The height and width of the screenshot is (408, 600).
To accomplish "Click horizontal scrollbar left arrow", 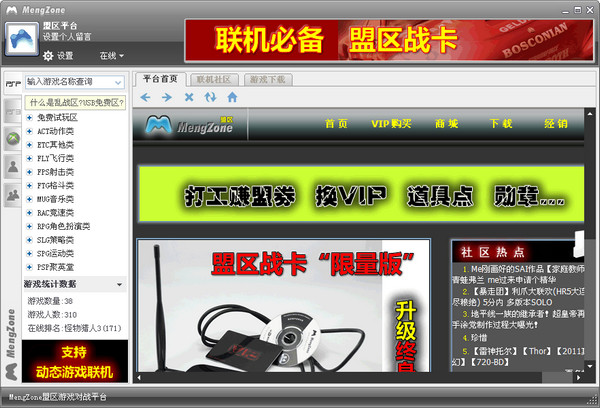I will click(139, 378).
